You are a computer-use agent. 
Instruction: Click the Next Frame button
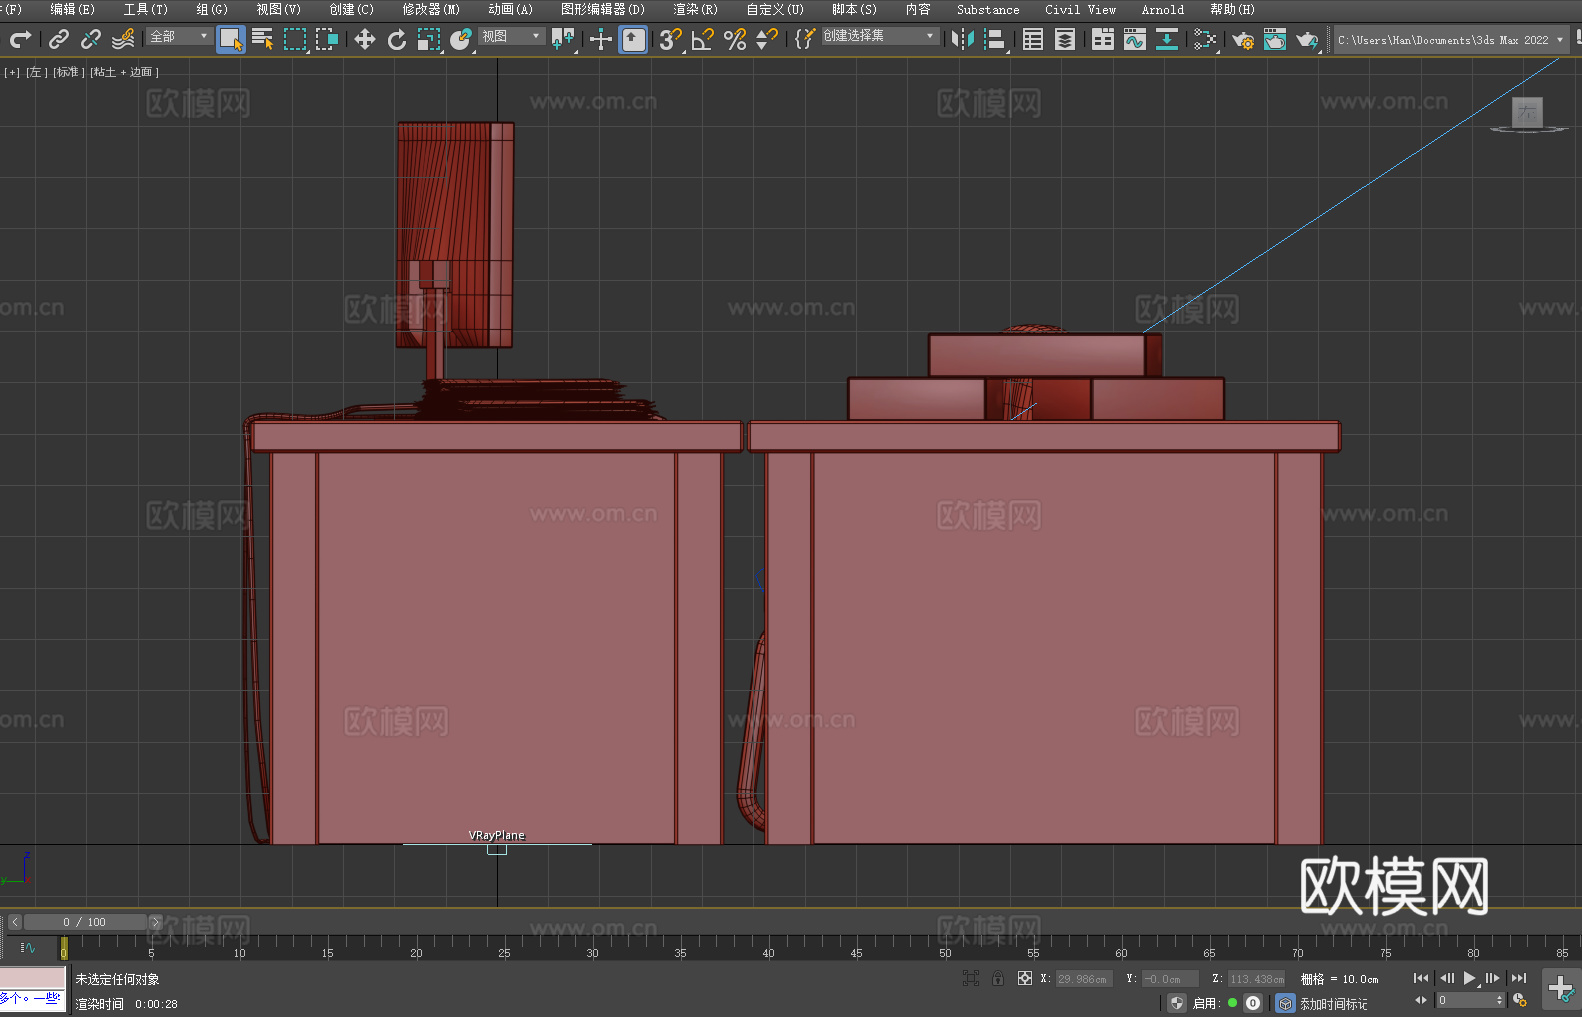coord(1493,978)
